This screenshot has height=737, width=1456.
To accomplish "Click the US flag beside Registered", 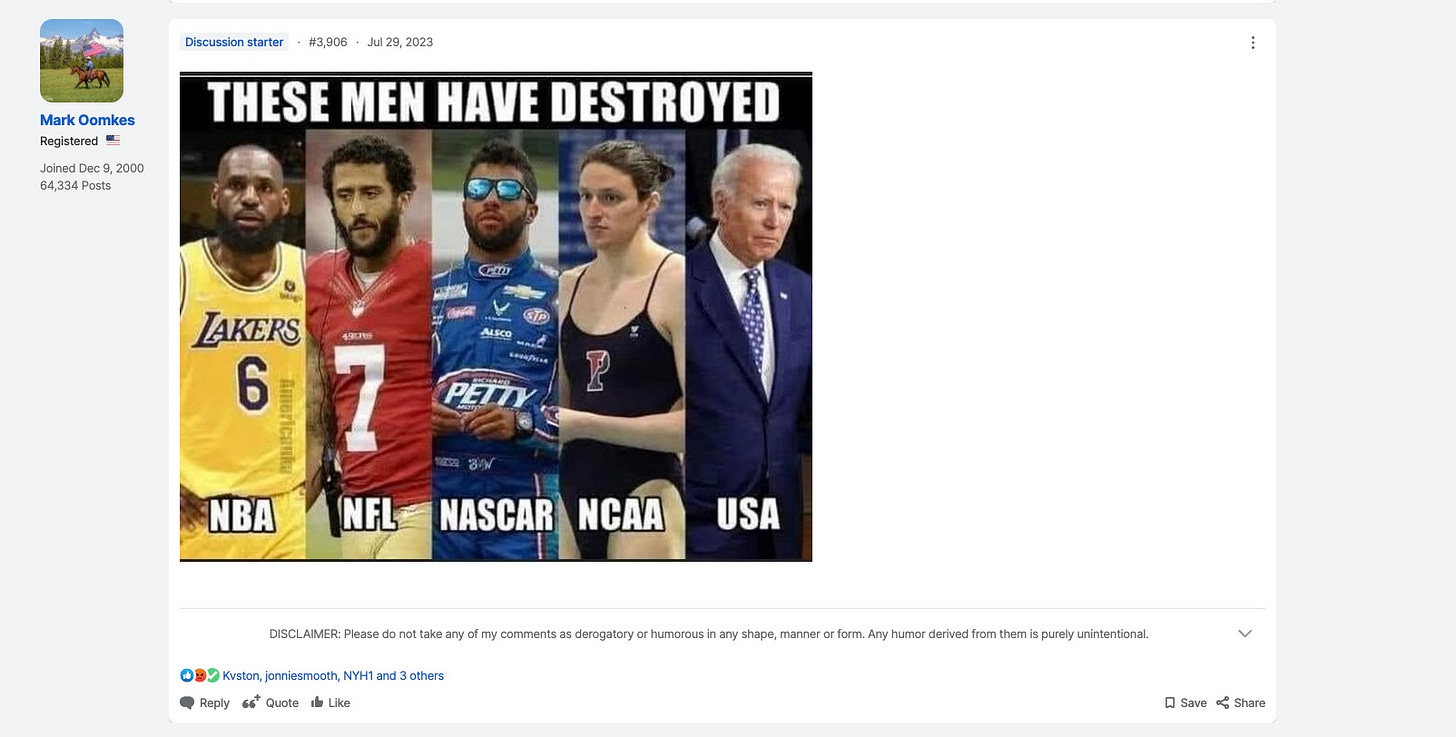I will point(113,141).
